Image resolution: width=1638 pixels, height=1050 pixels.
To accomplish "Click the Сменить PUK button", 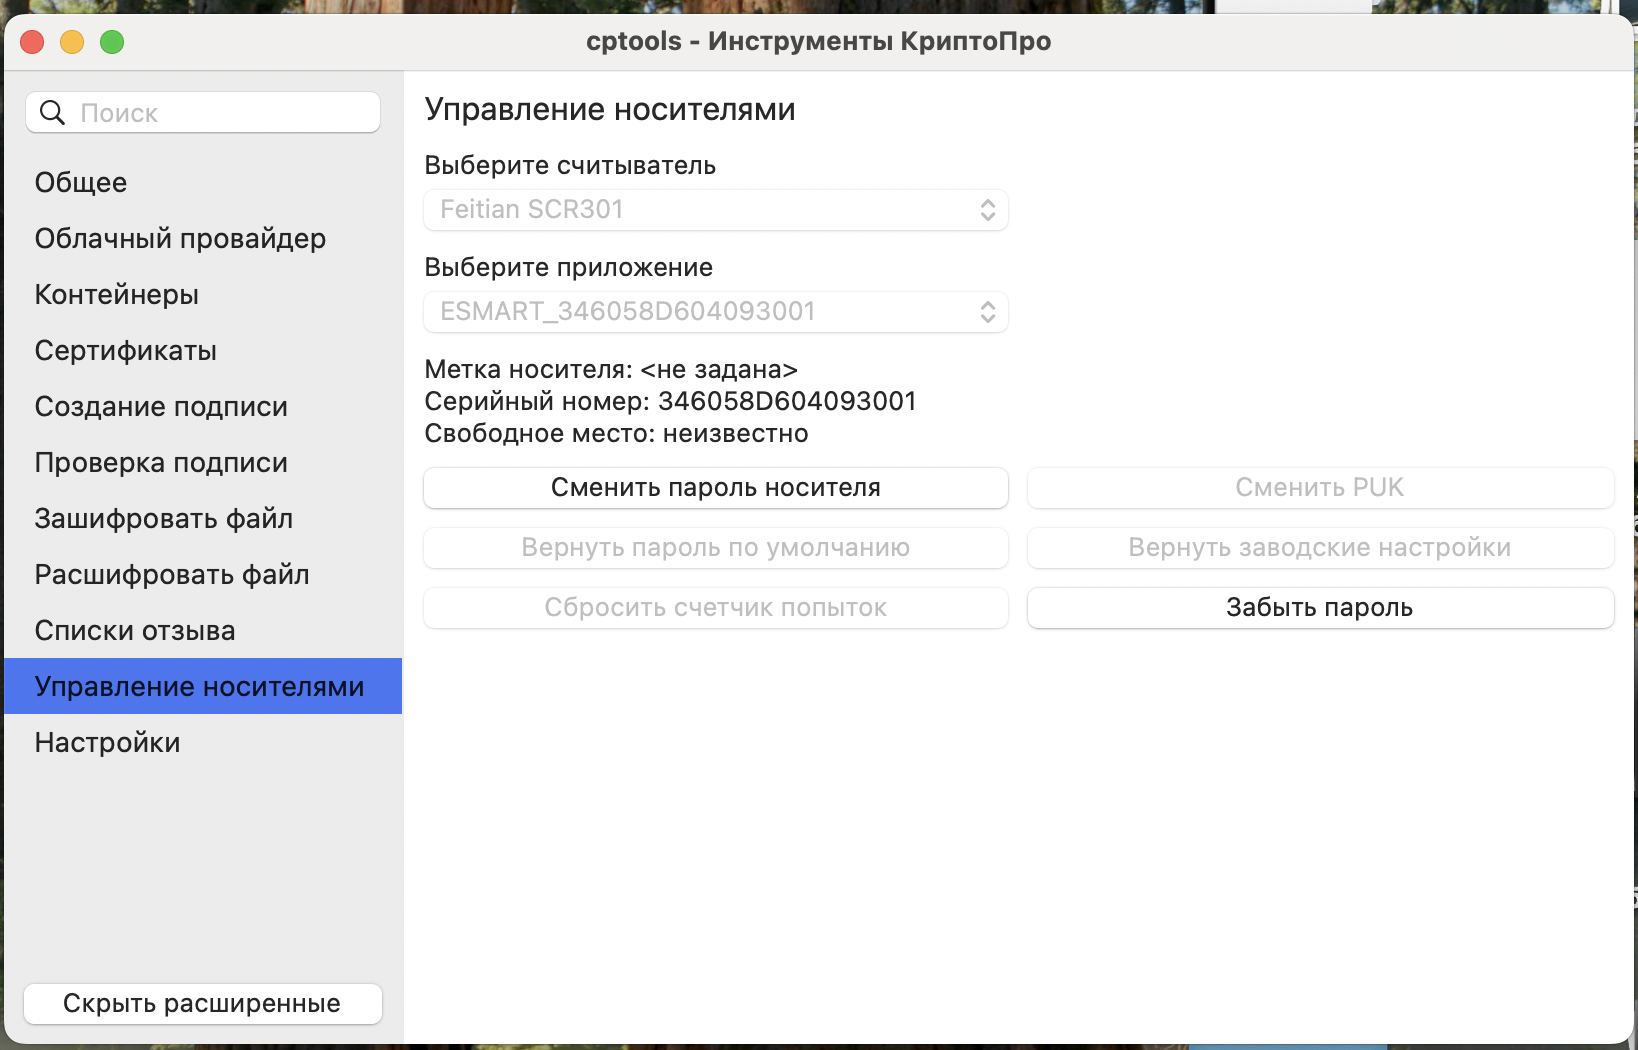I will tap(1321, 487).
